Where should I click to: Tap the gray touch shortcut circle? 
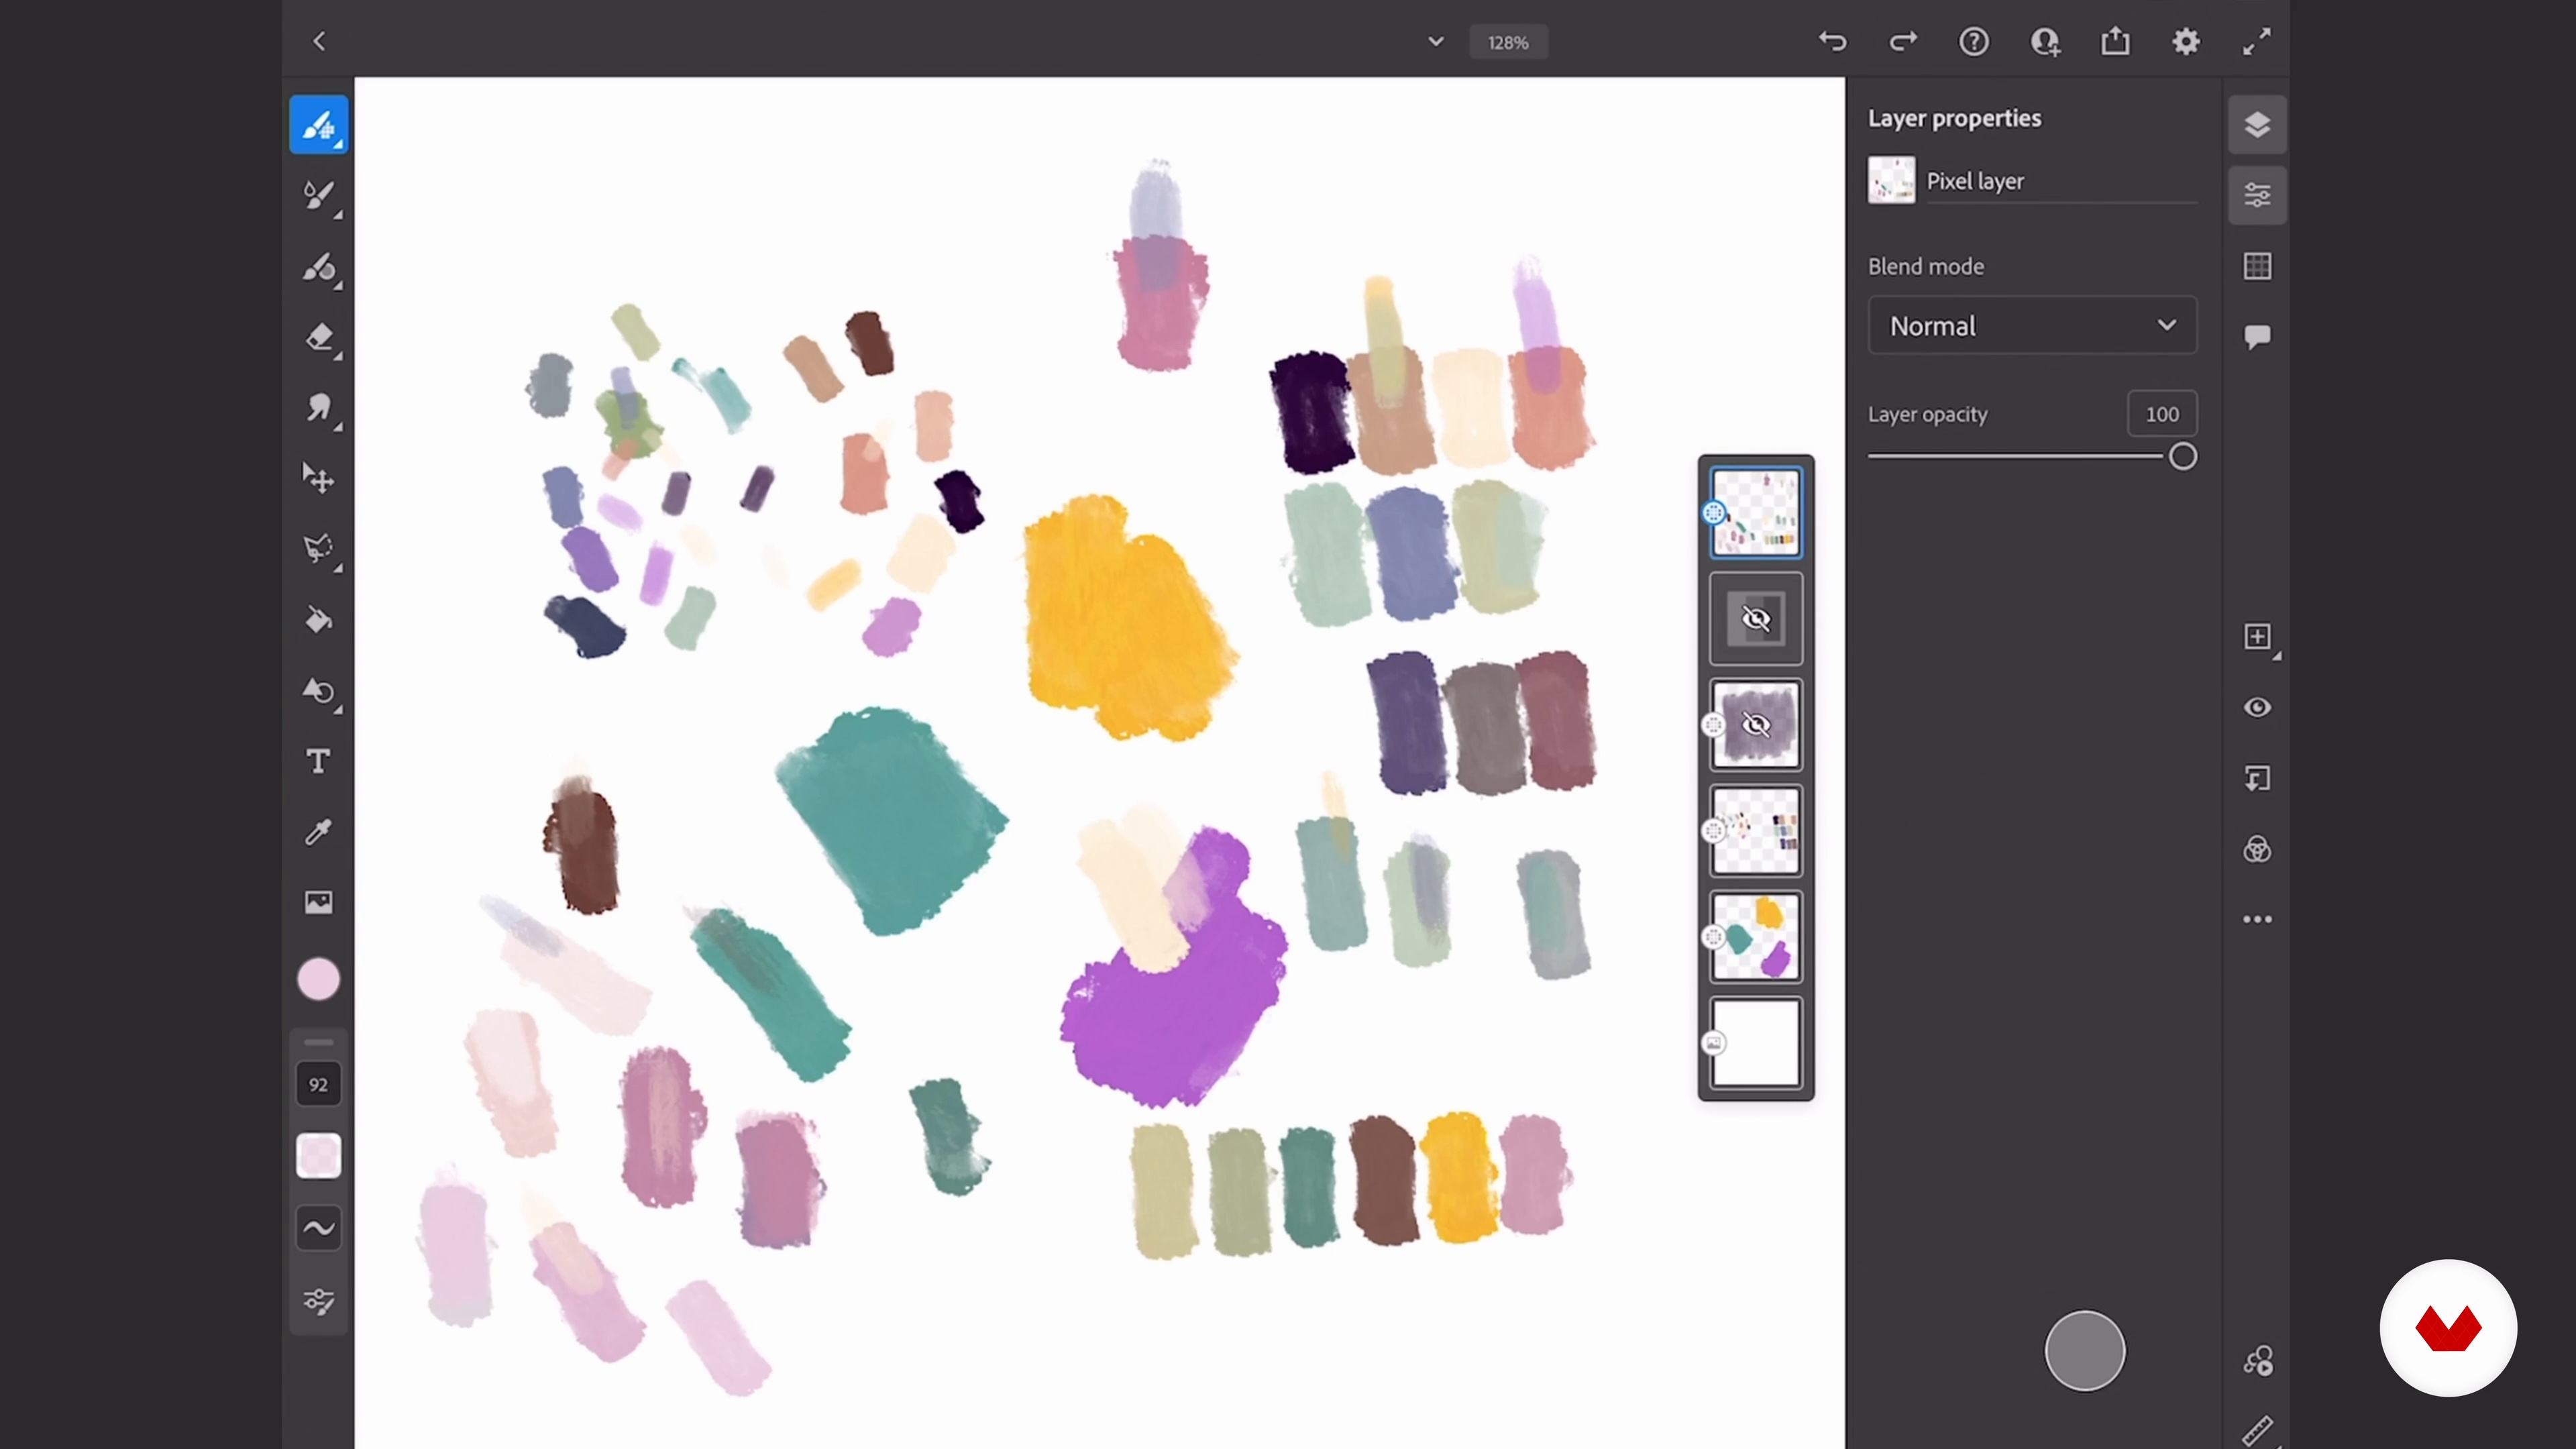click(2085, 1351)
